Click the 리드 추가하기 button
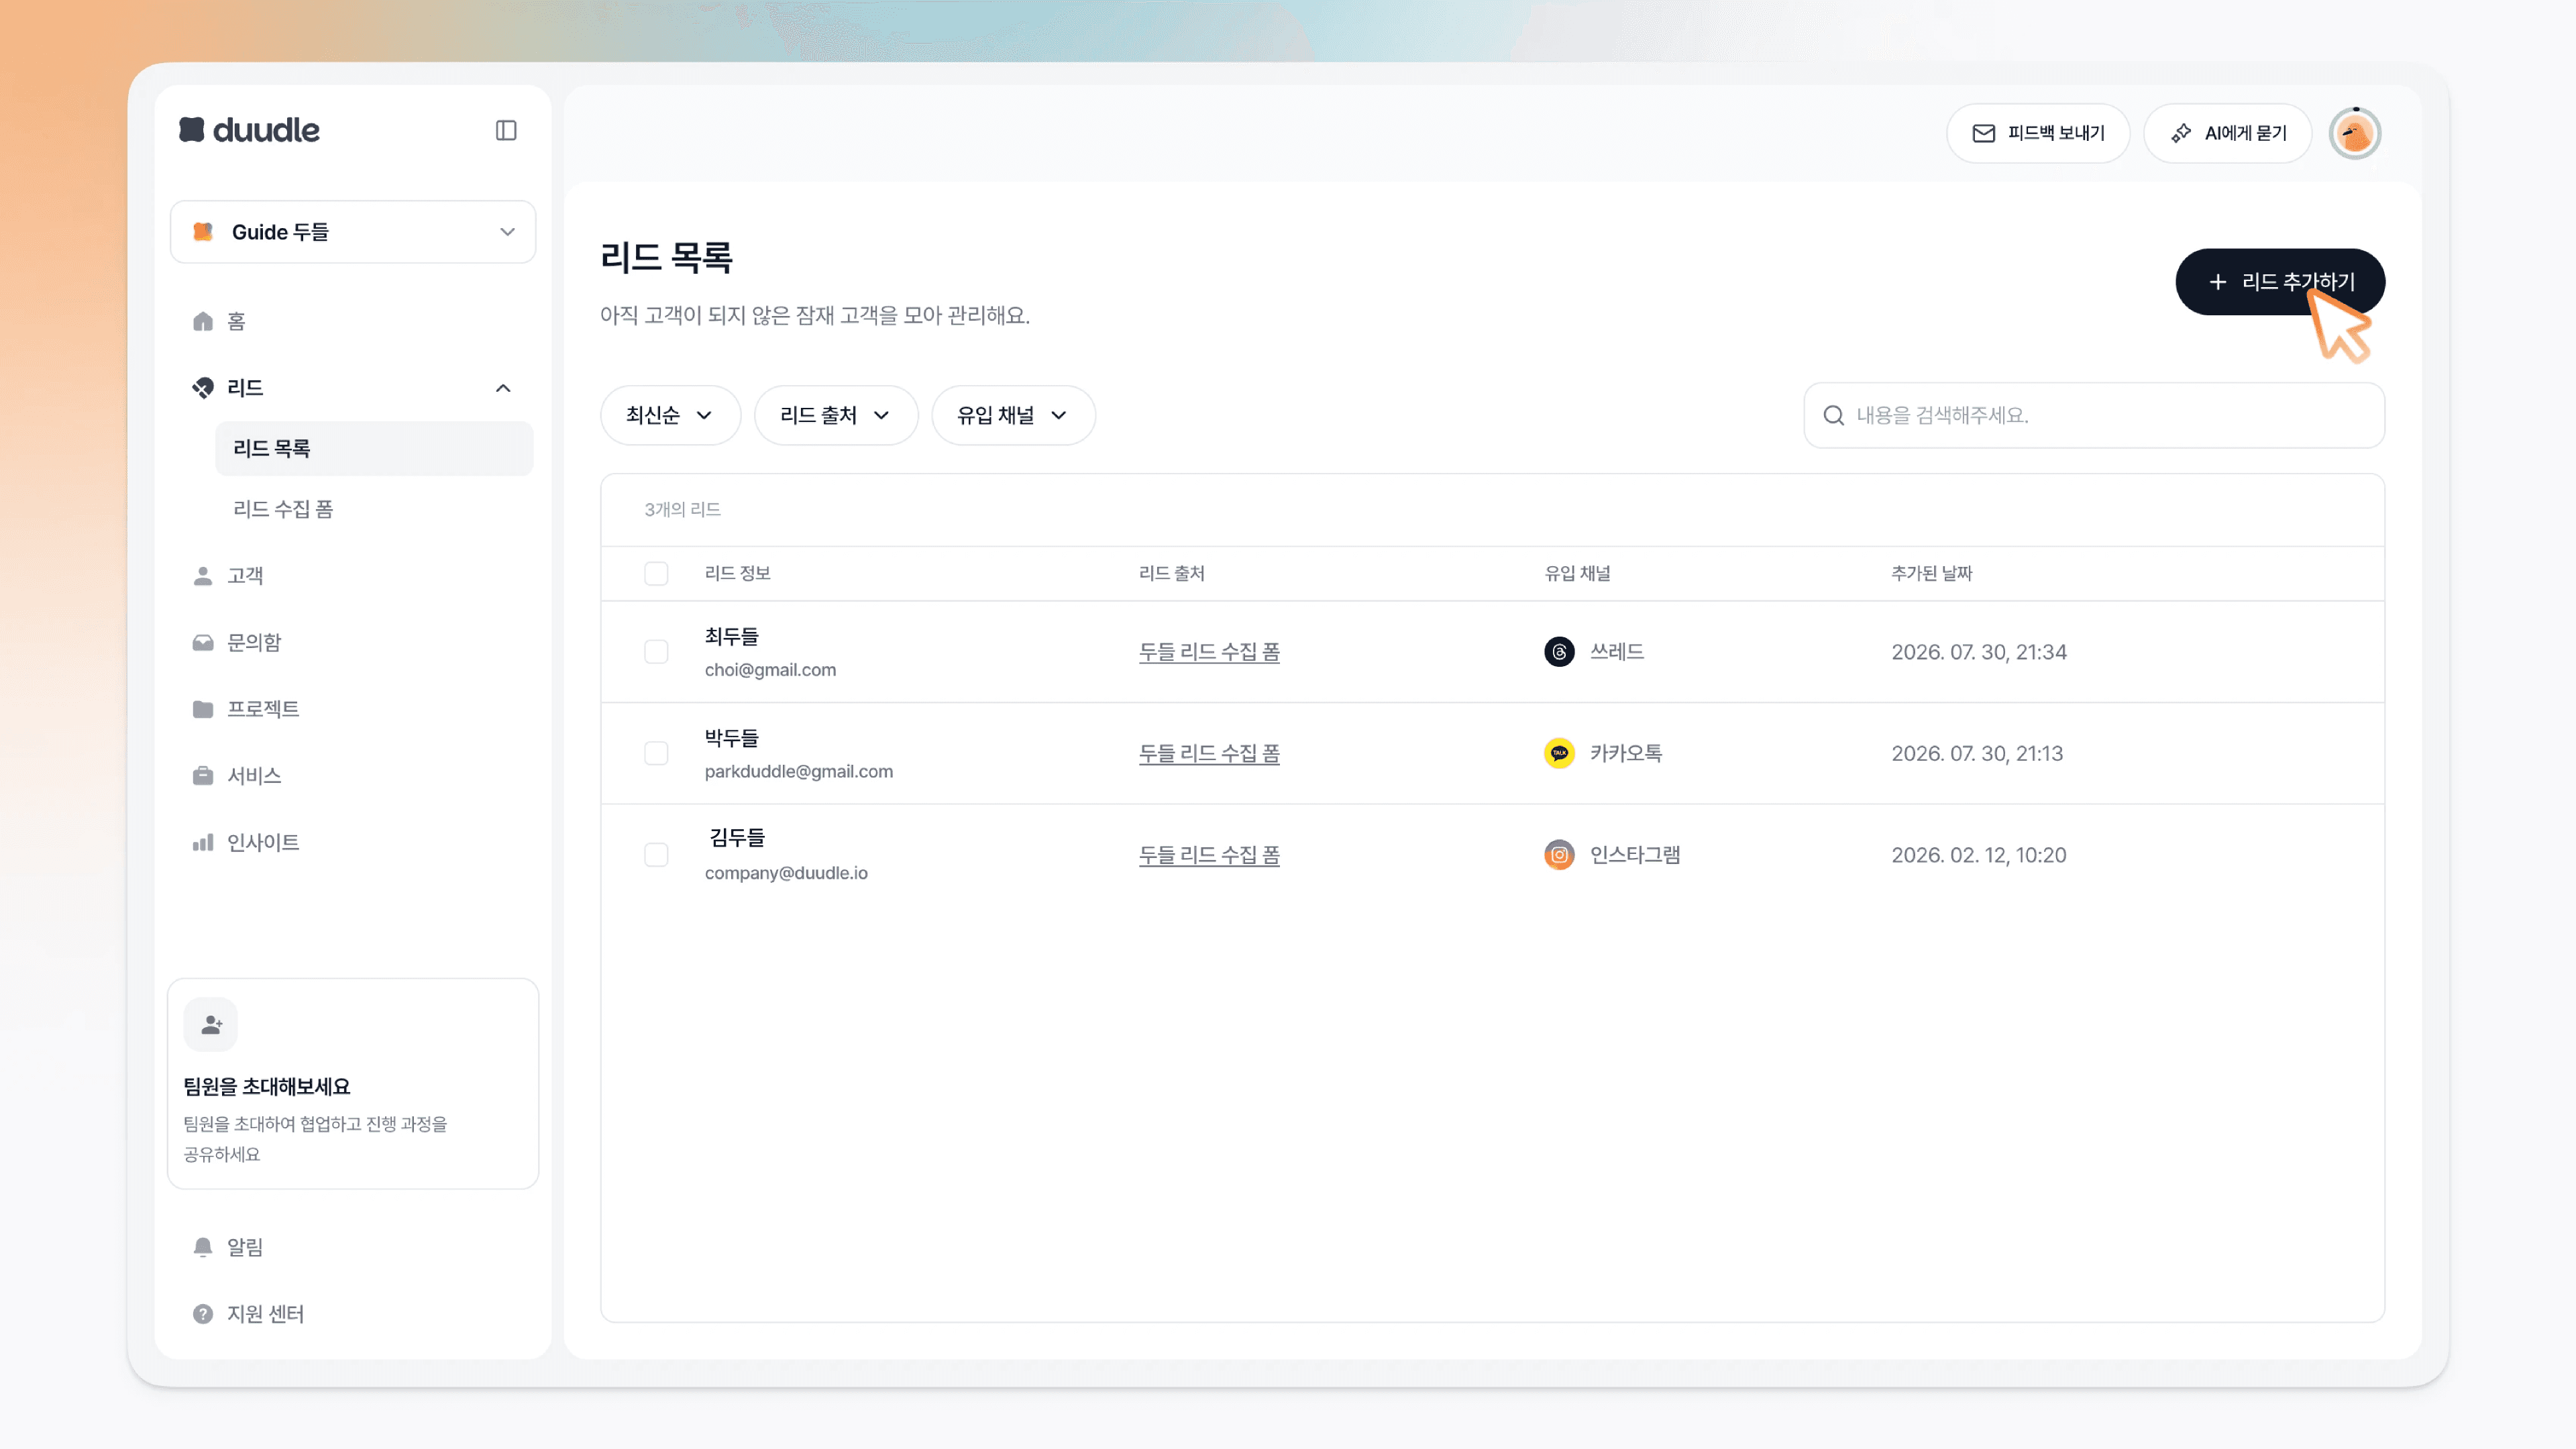 (x=2279, y=282)
